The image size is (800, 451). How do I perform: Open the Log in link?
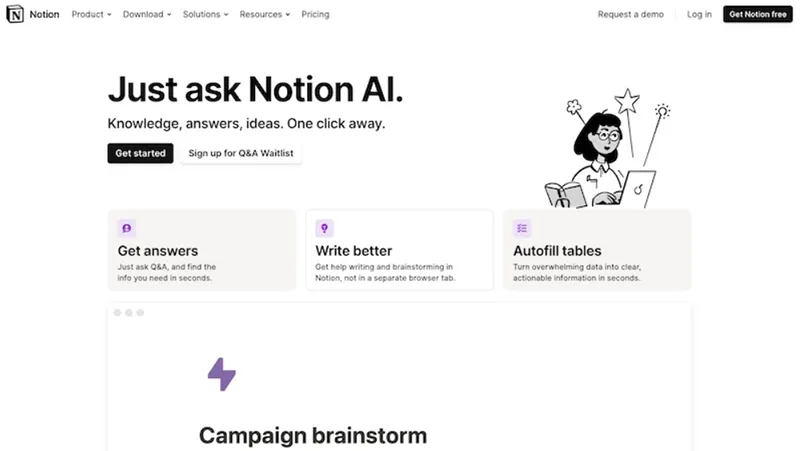(699, 14)
